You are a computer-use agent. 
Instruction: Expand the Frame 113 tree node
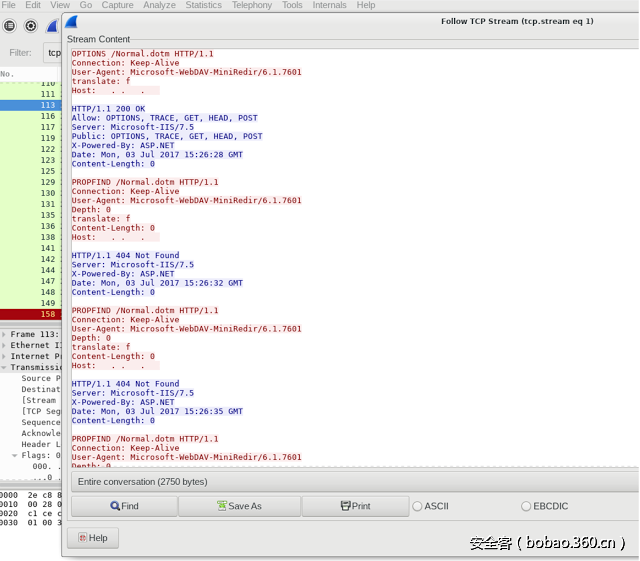click(x=5, y=334)
